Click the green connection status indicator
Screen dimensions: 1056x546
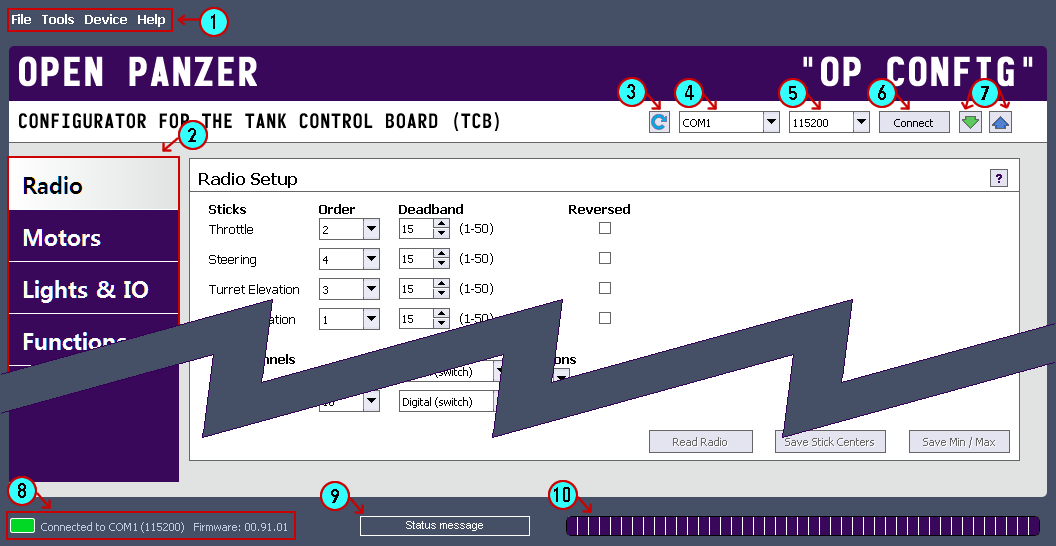point(22,525)
